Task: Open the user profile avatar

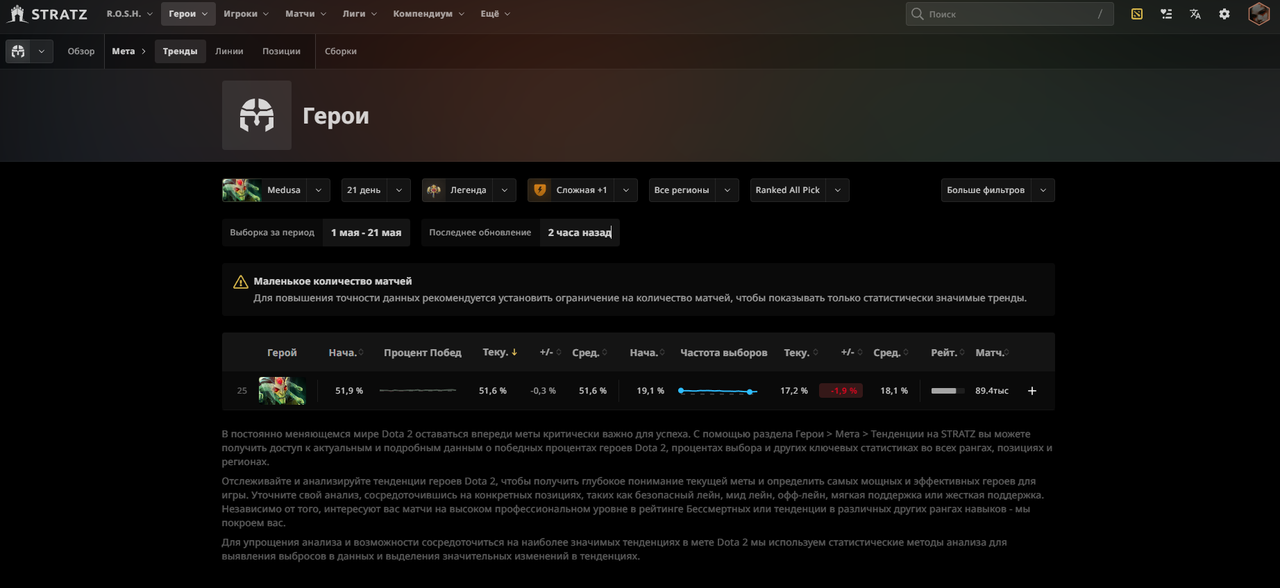Action: [1259, 14]
